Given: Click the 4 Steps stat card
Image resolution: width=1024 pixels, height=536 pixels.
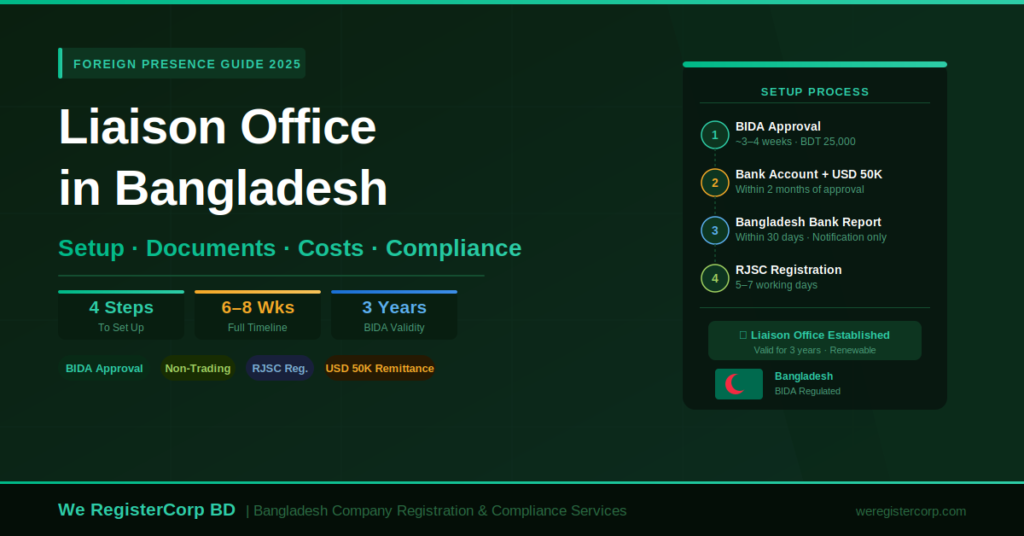Looking at the screenshot, I should point(121,315).
